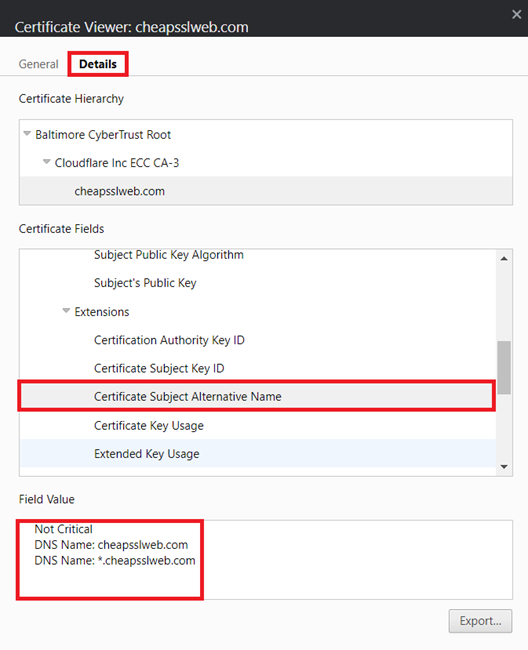Select Baltimore CyberTrust Root certificate
The image size is (528, 650).
click(x=103, y=135)
